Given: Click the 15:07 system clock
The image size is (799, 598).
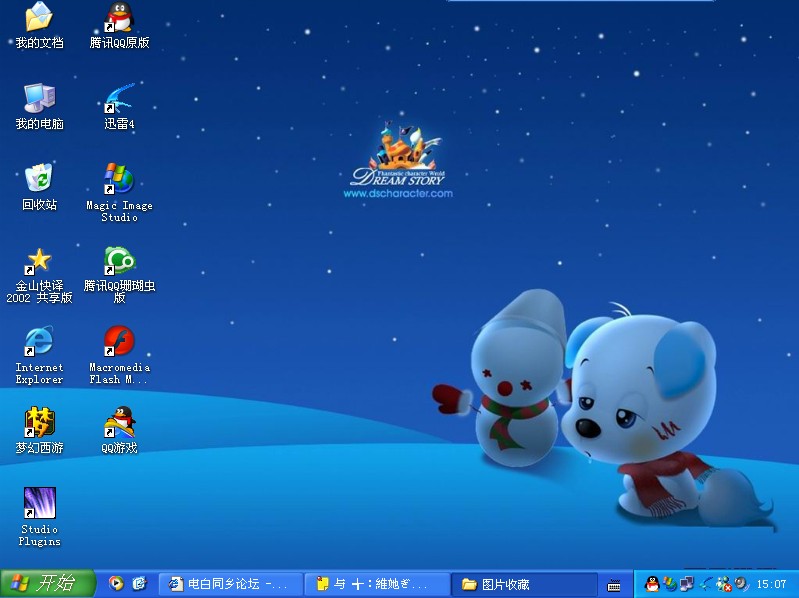Looking at the screenshot, I should [x=771, y=584].
